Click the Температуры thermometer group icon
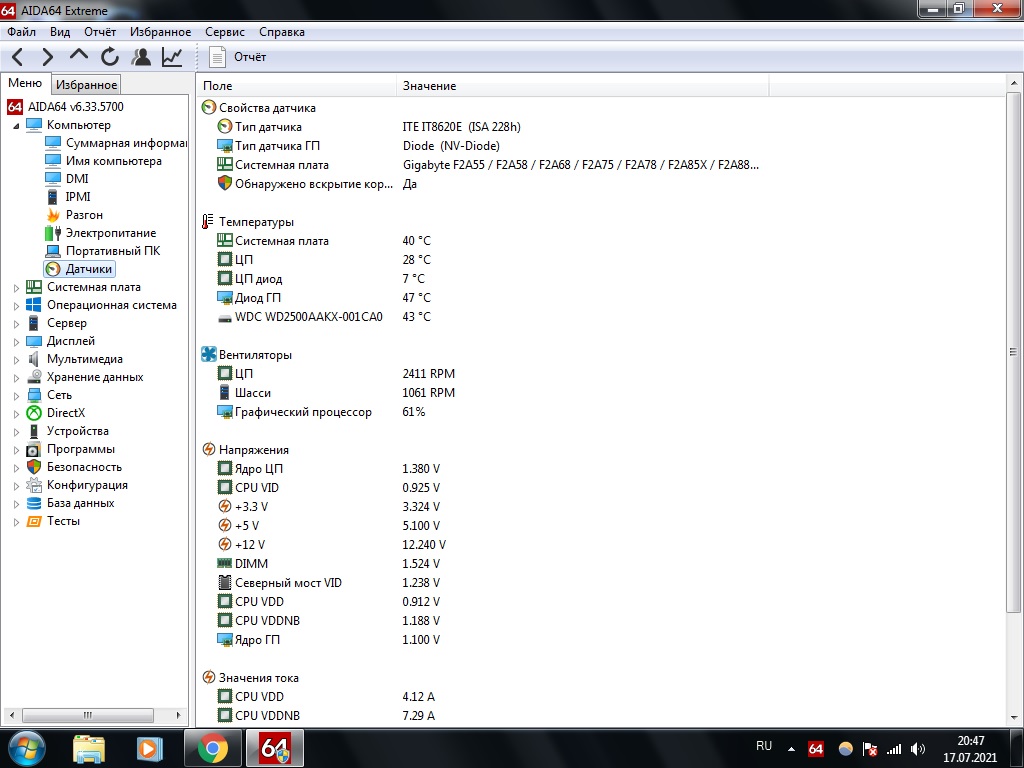Image resolution: width=1024 pixels, height=768 pixels. pos(208,221)
